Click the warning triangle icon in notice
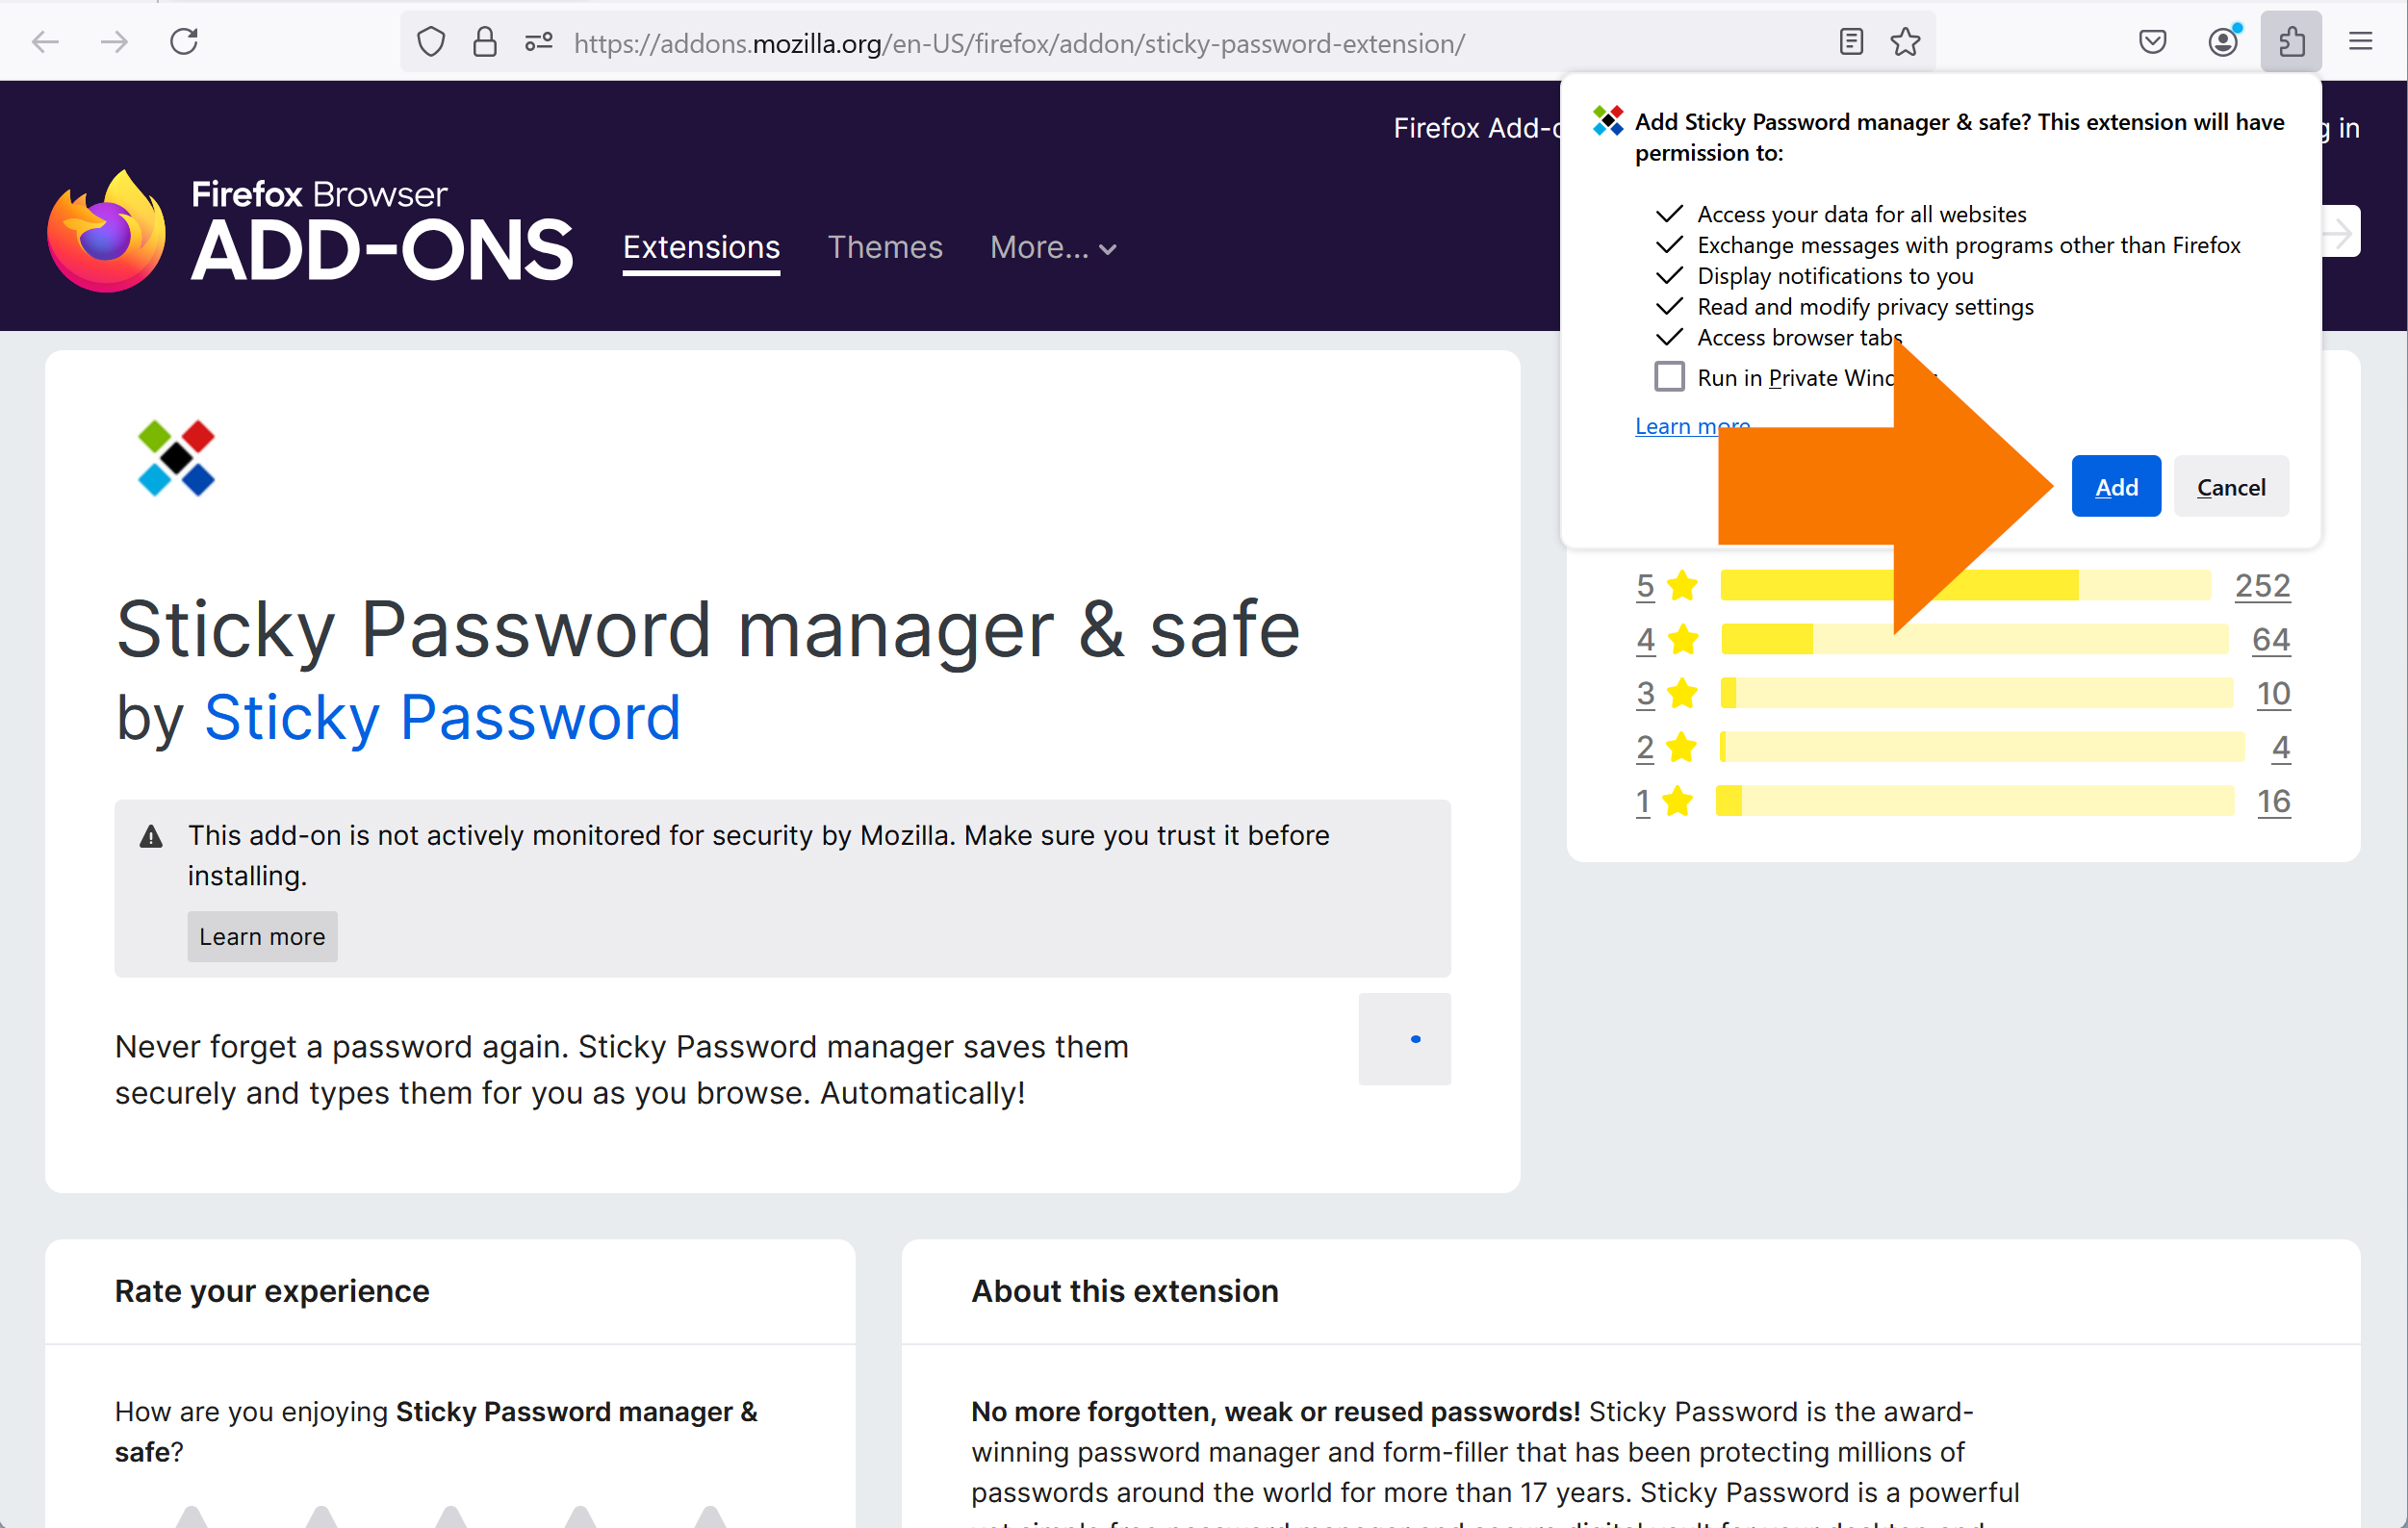The height and width of the screenshot is (1528, 2408). point(151,836)
